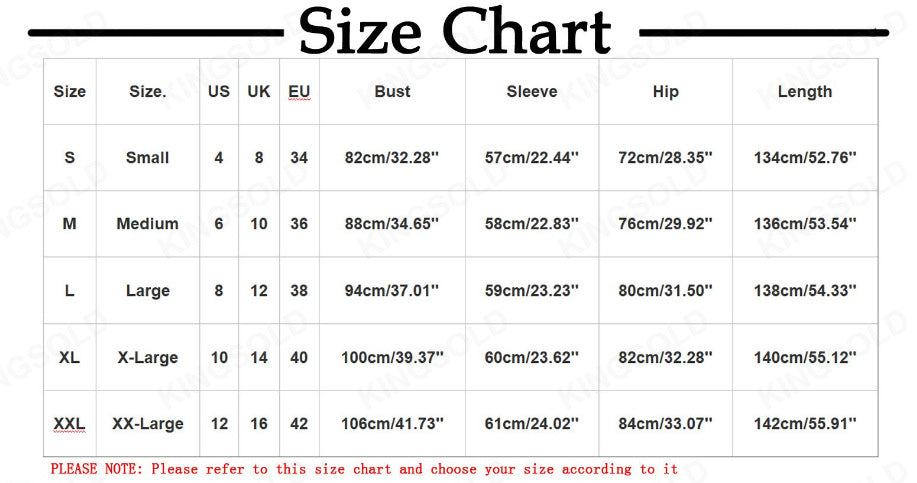Select the 142cm/55.91" length value
This screenshot has width=917, height=483.
coord(805,423)
